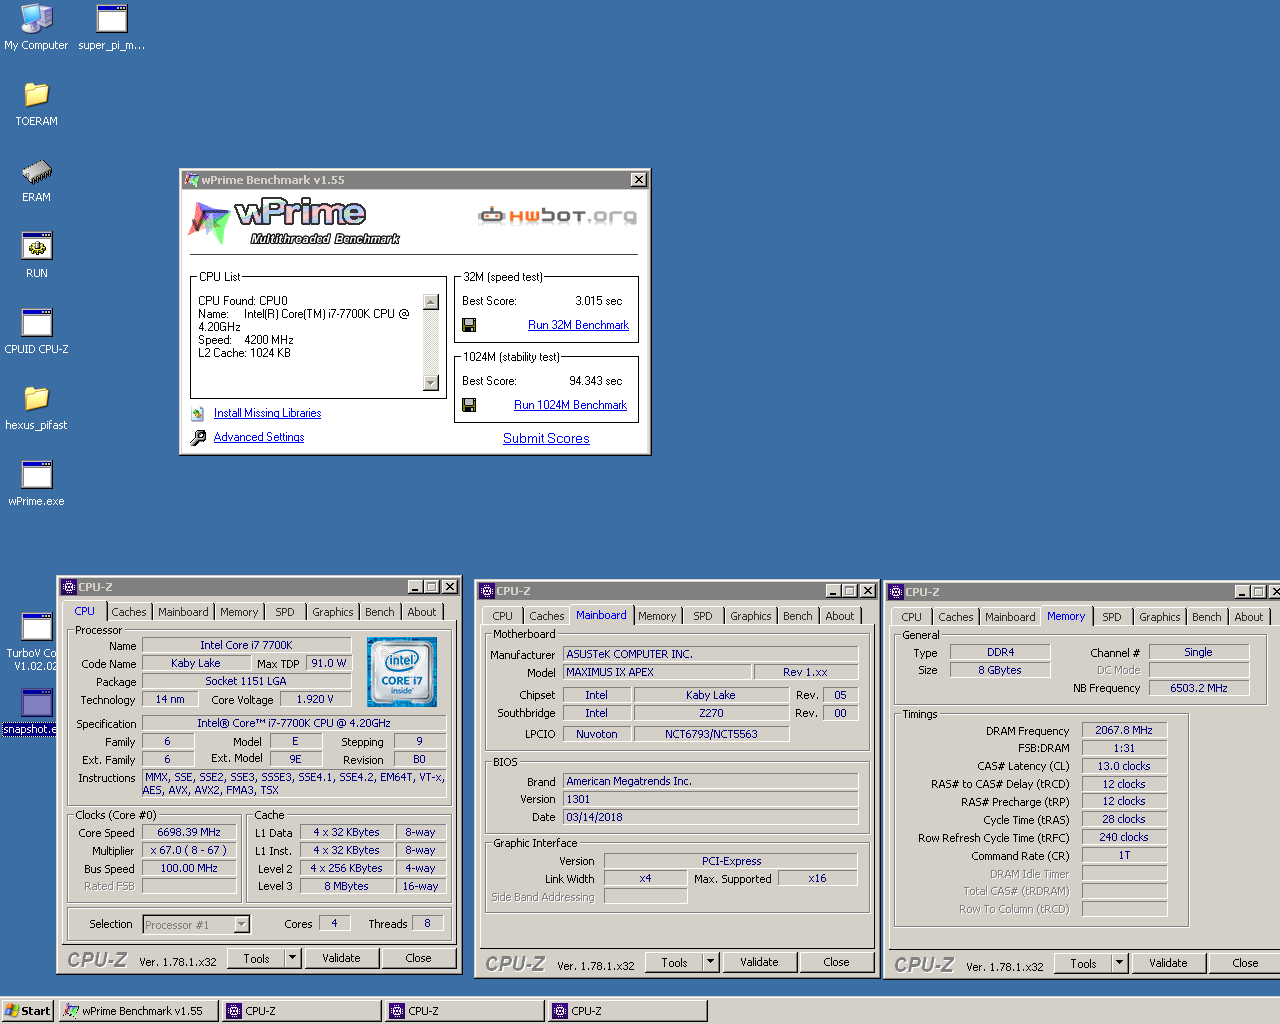The image size is (1280, 1024).
Task: Click Tools button in Memory window
Action: coord(1083,963)
